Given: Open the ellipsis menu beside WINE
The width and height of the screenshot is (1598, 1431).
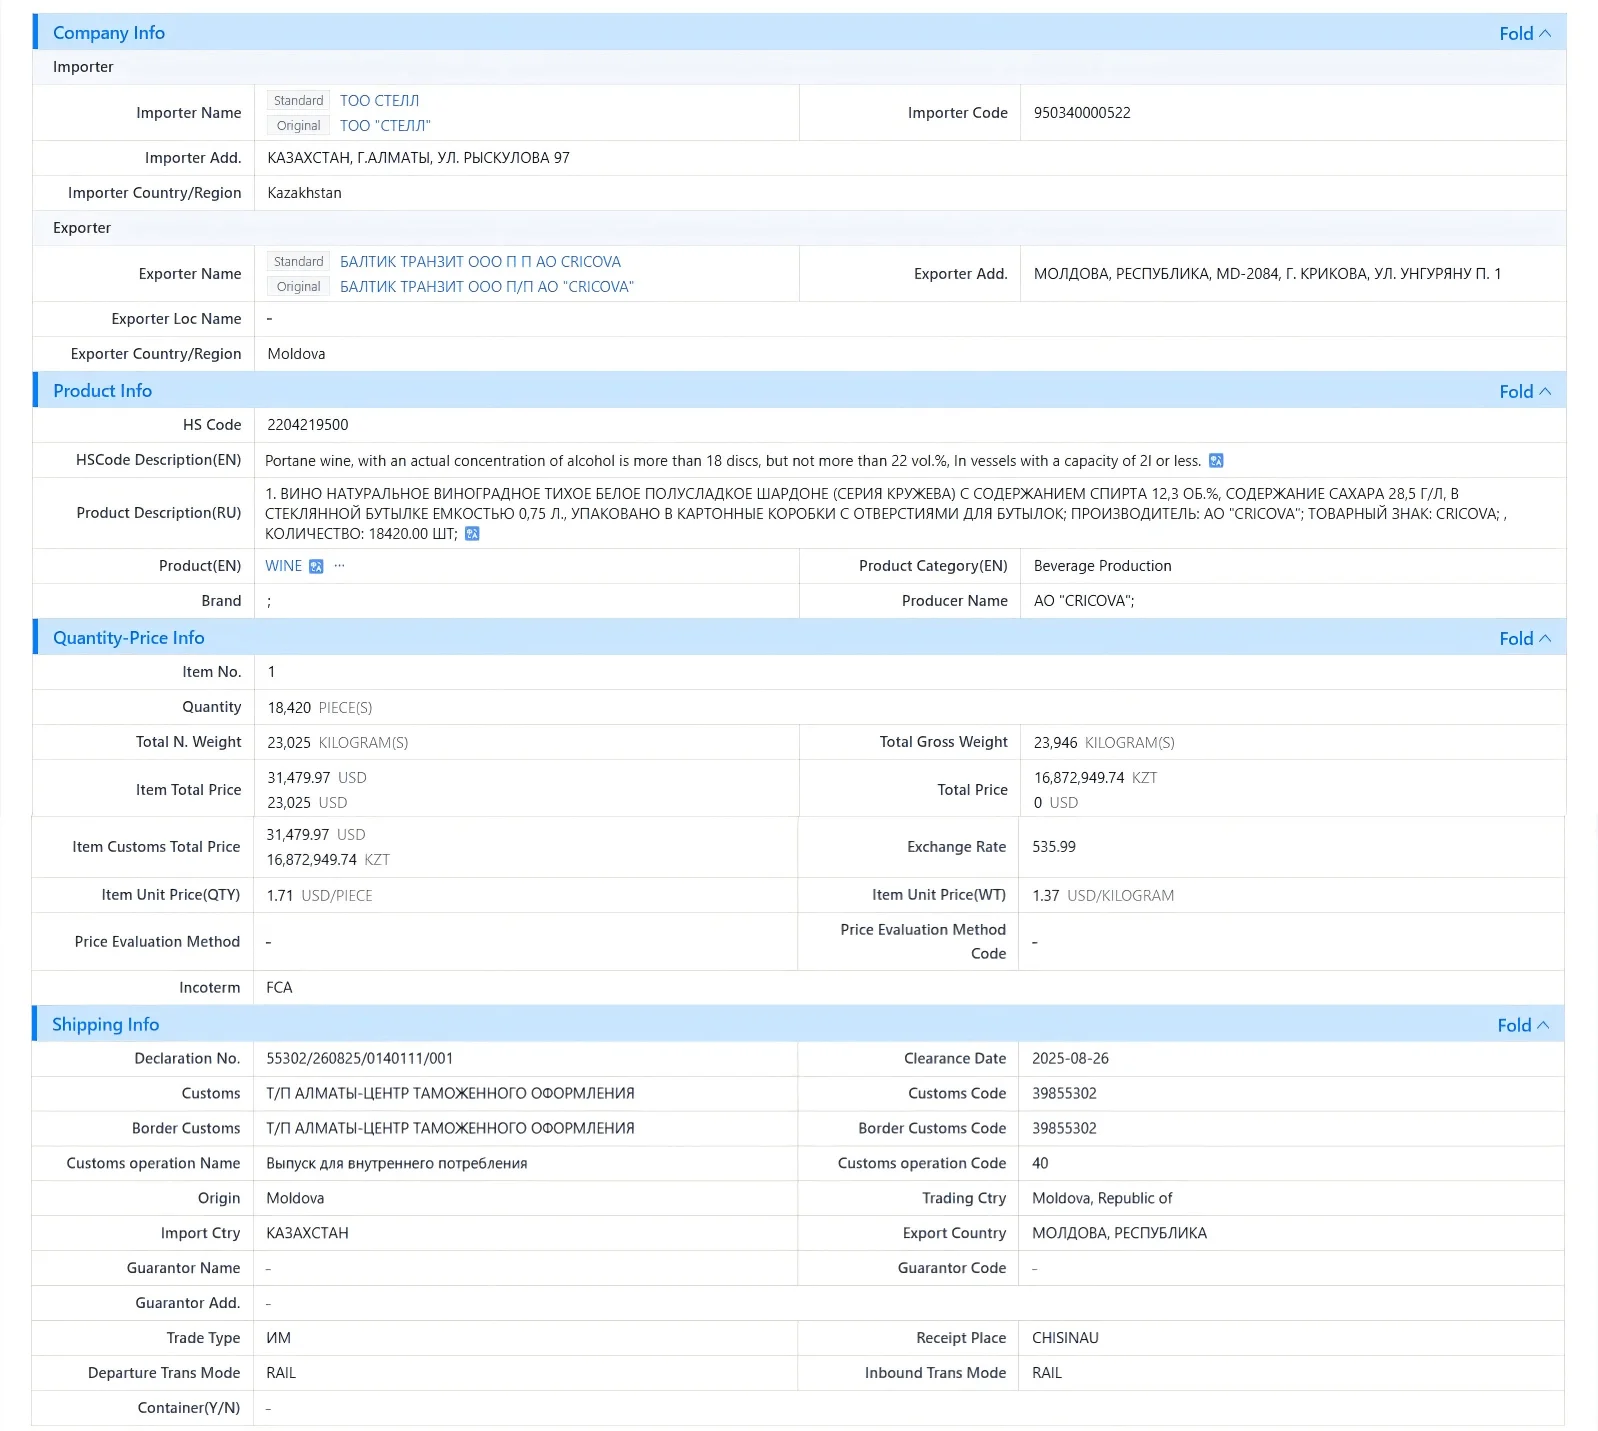Looking at the screenshot, I should coord(340,566).
